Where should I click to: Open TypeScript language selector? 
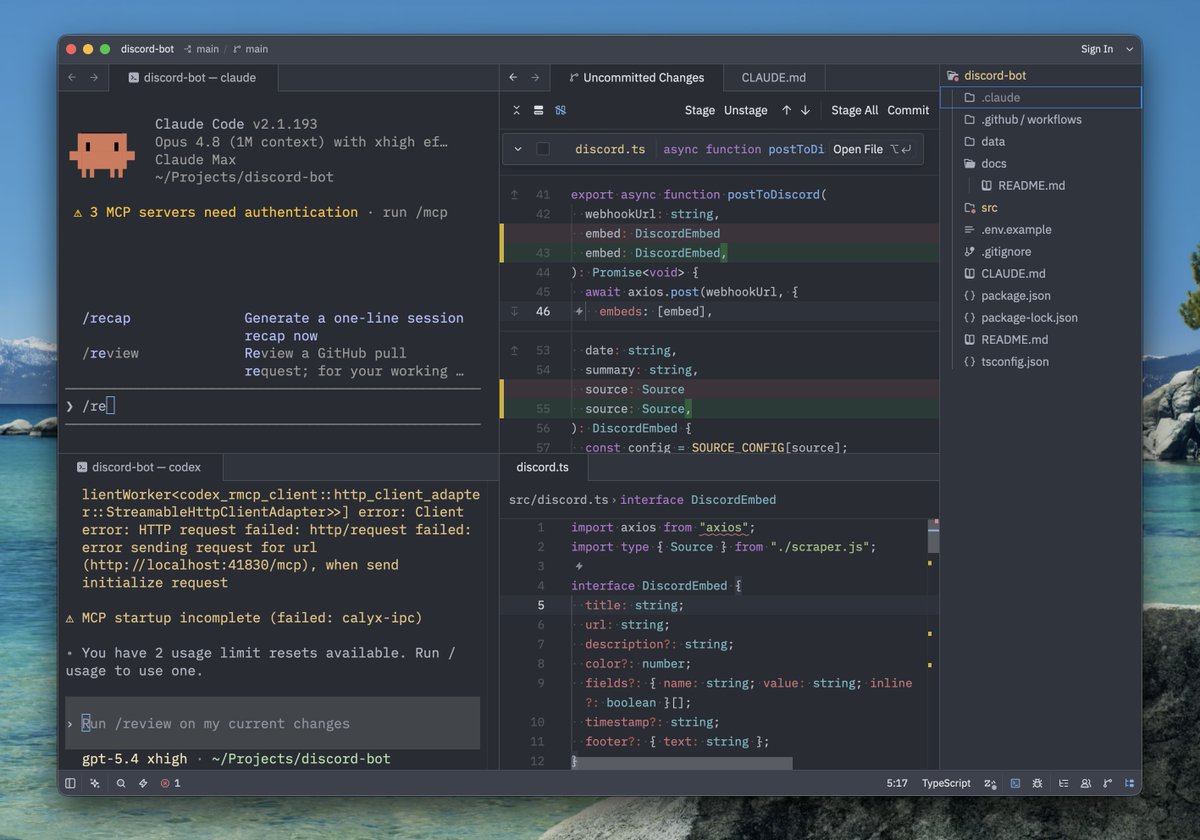click(946, 783)
